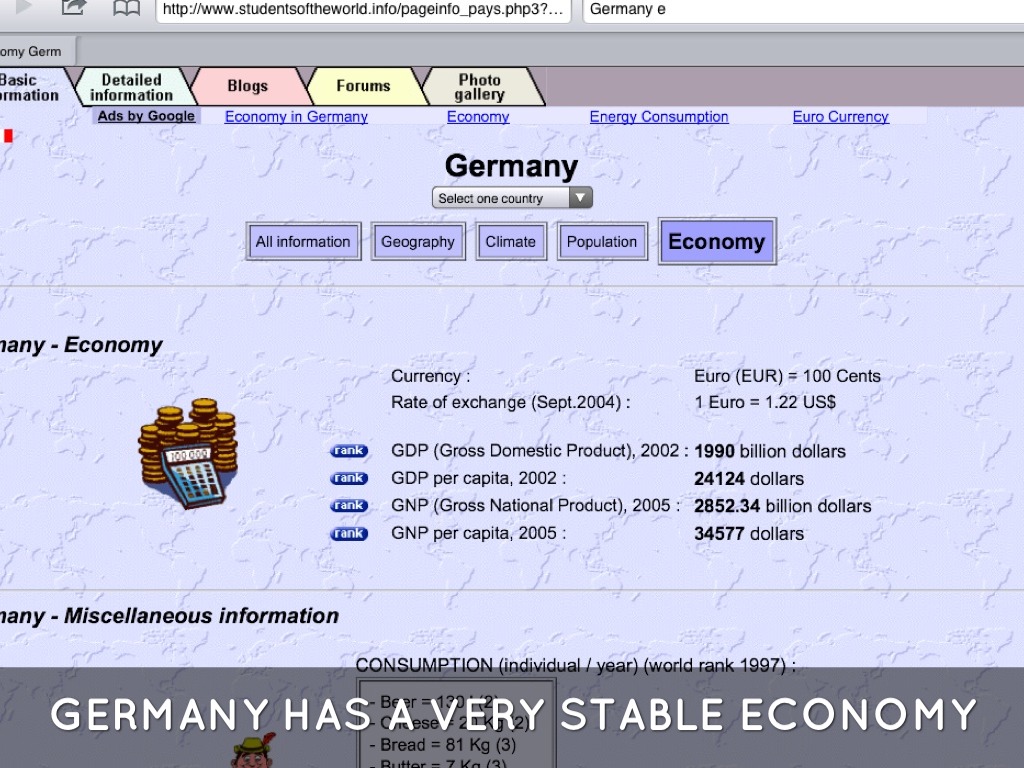Click the coins and calculator image
1024x768 pixels.
(x=189, y=453)
